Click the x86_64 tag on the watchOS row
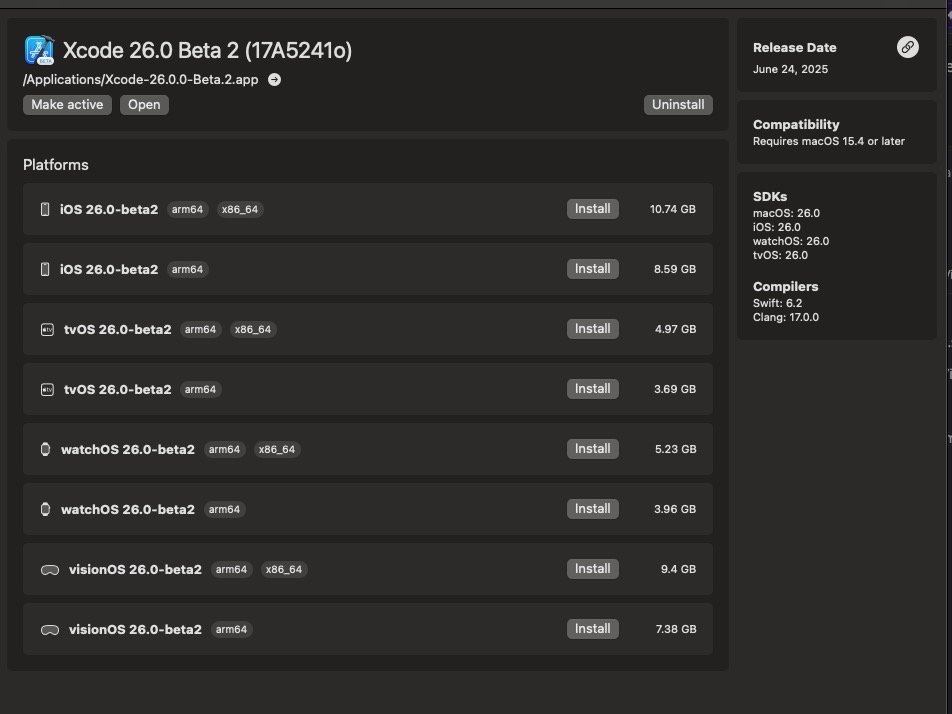This screenshot has height=714, width=952. 277,449
